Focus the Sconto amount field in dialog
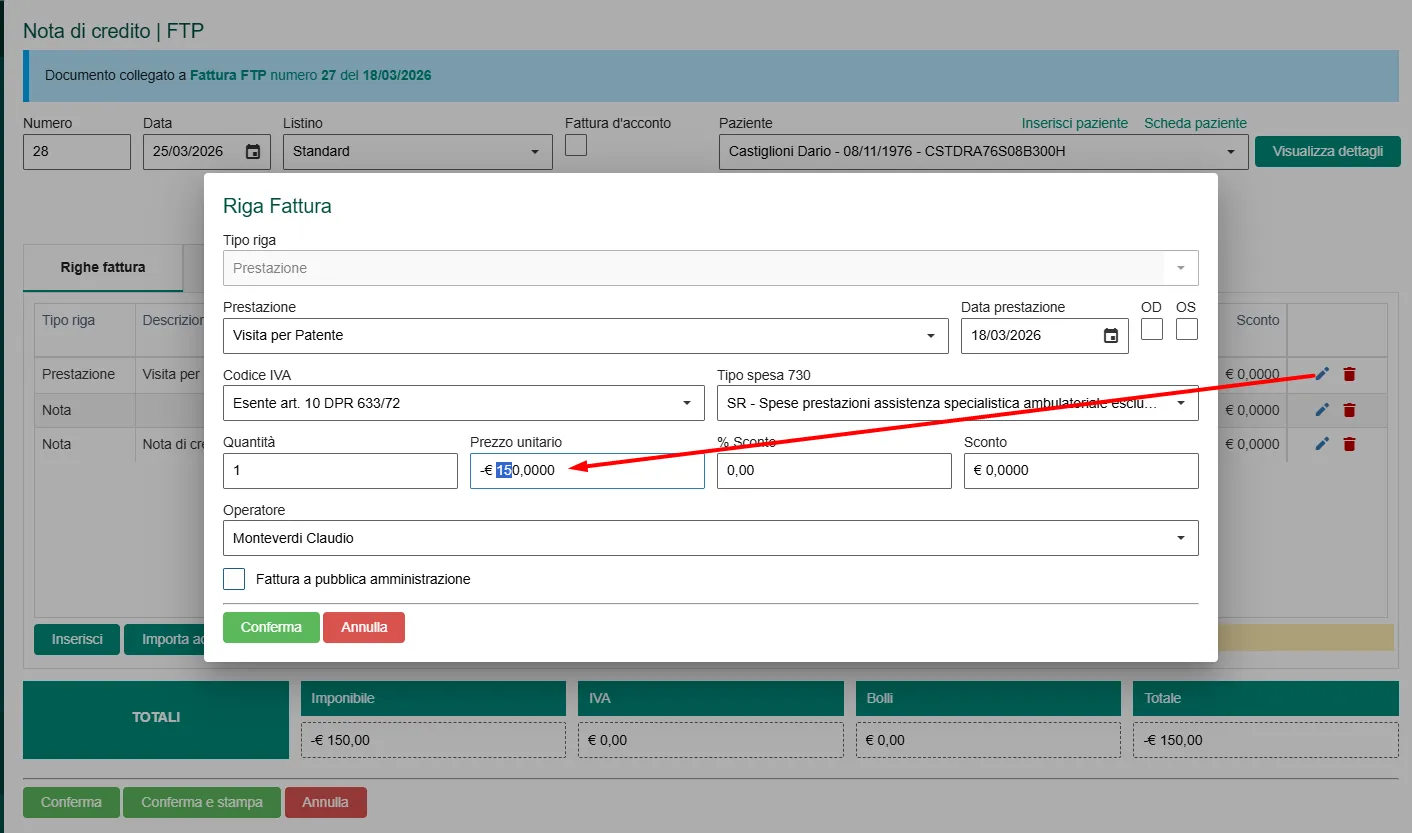The height and width of the screenshot is (833, 1412). pos(1081,471)
